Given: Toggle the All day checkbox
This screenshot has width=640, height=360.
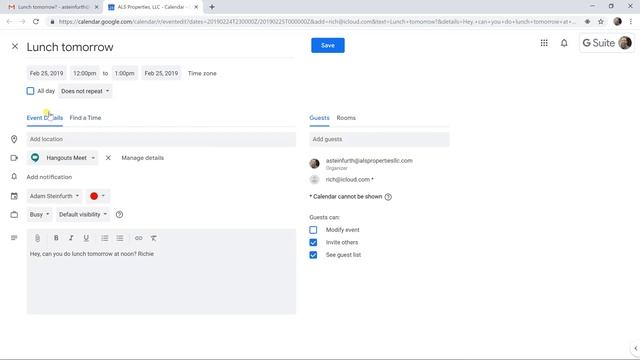Looking at the screenshot, I should [x=30, y=91].
